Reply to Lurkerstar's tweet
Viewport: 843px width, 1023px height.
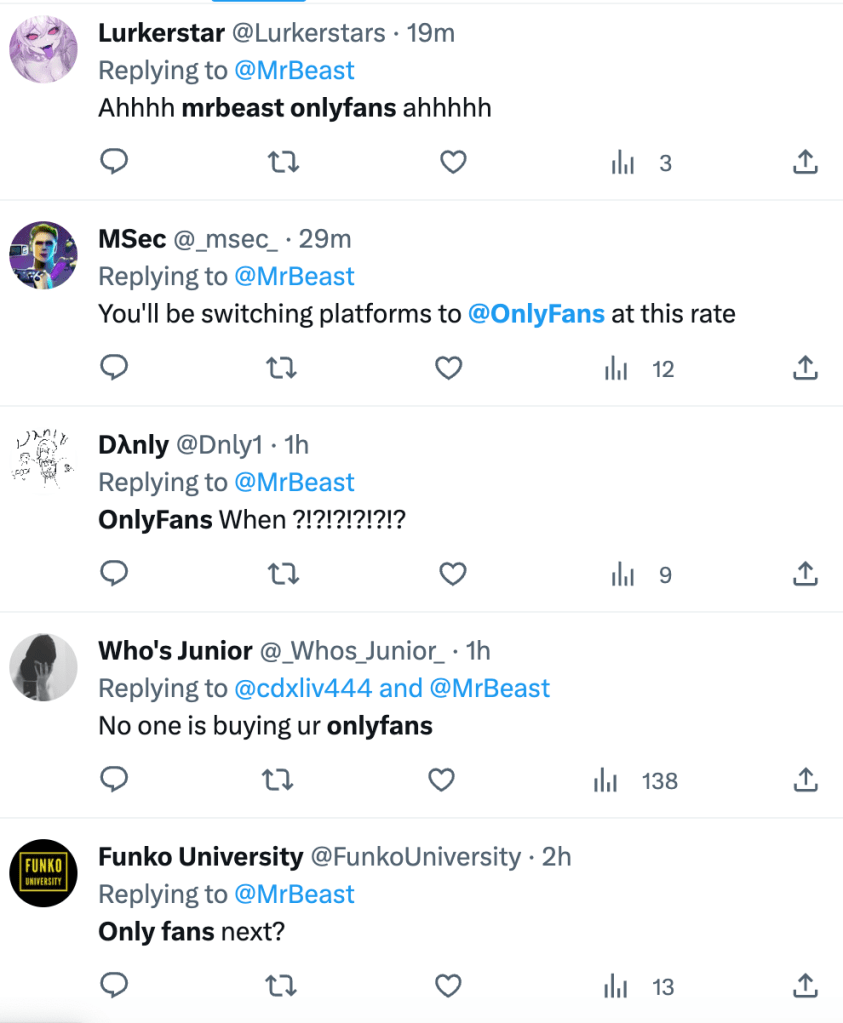point(115,162)
